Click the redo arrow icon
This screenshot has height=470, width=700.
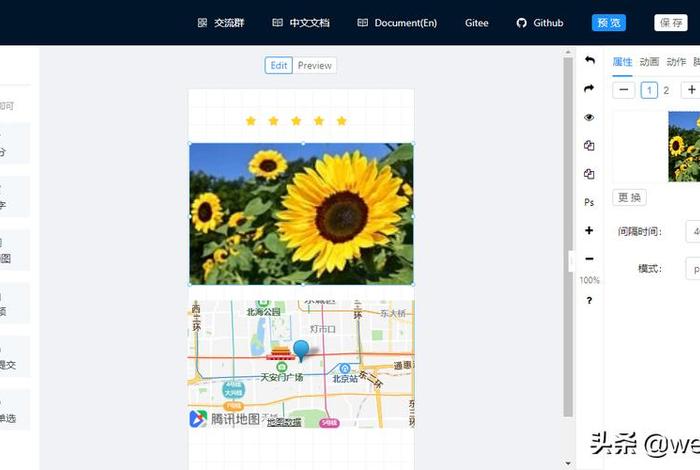pyautogui.click(x=589, y=88)
